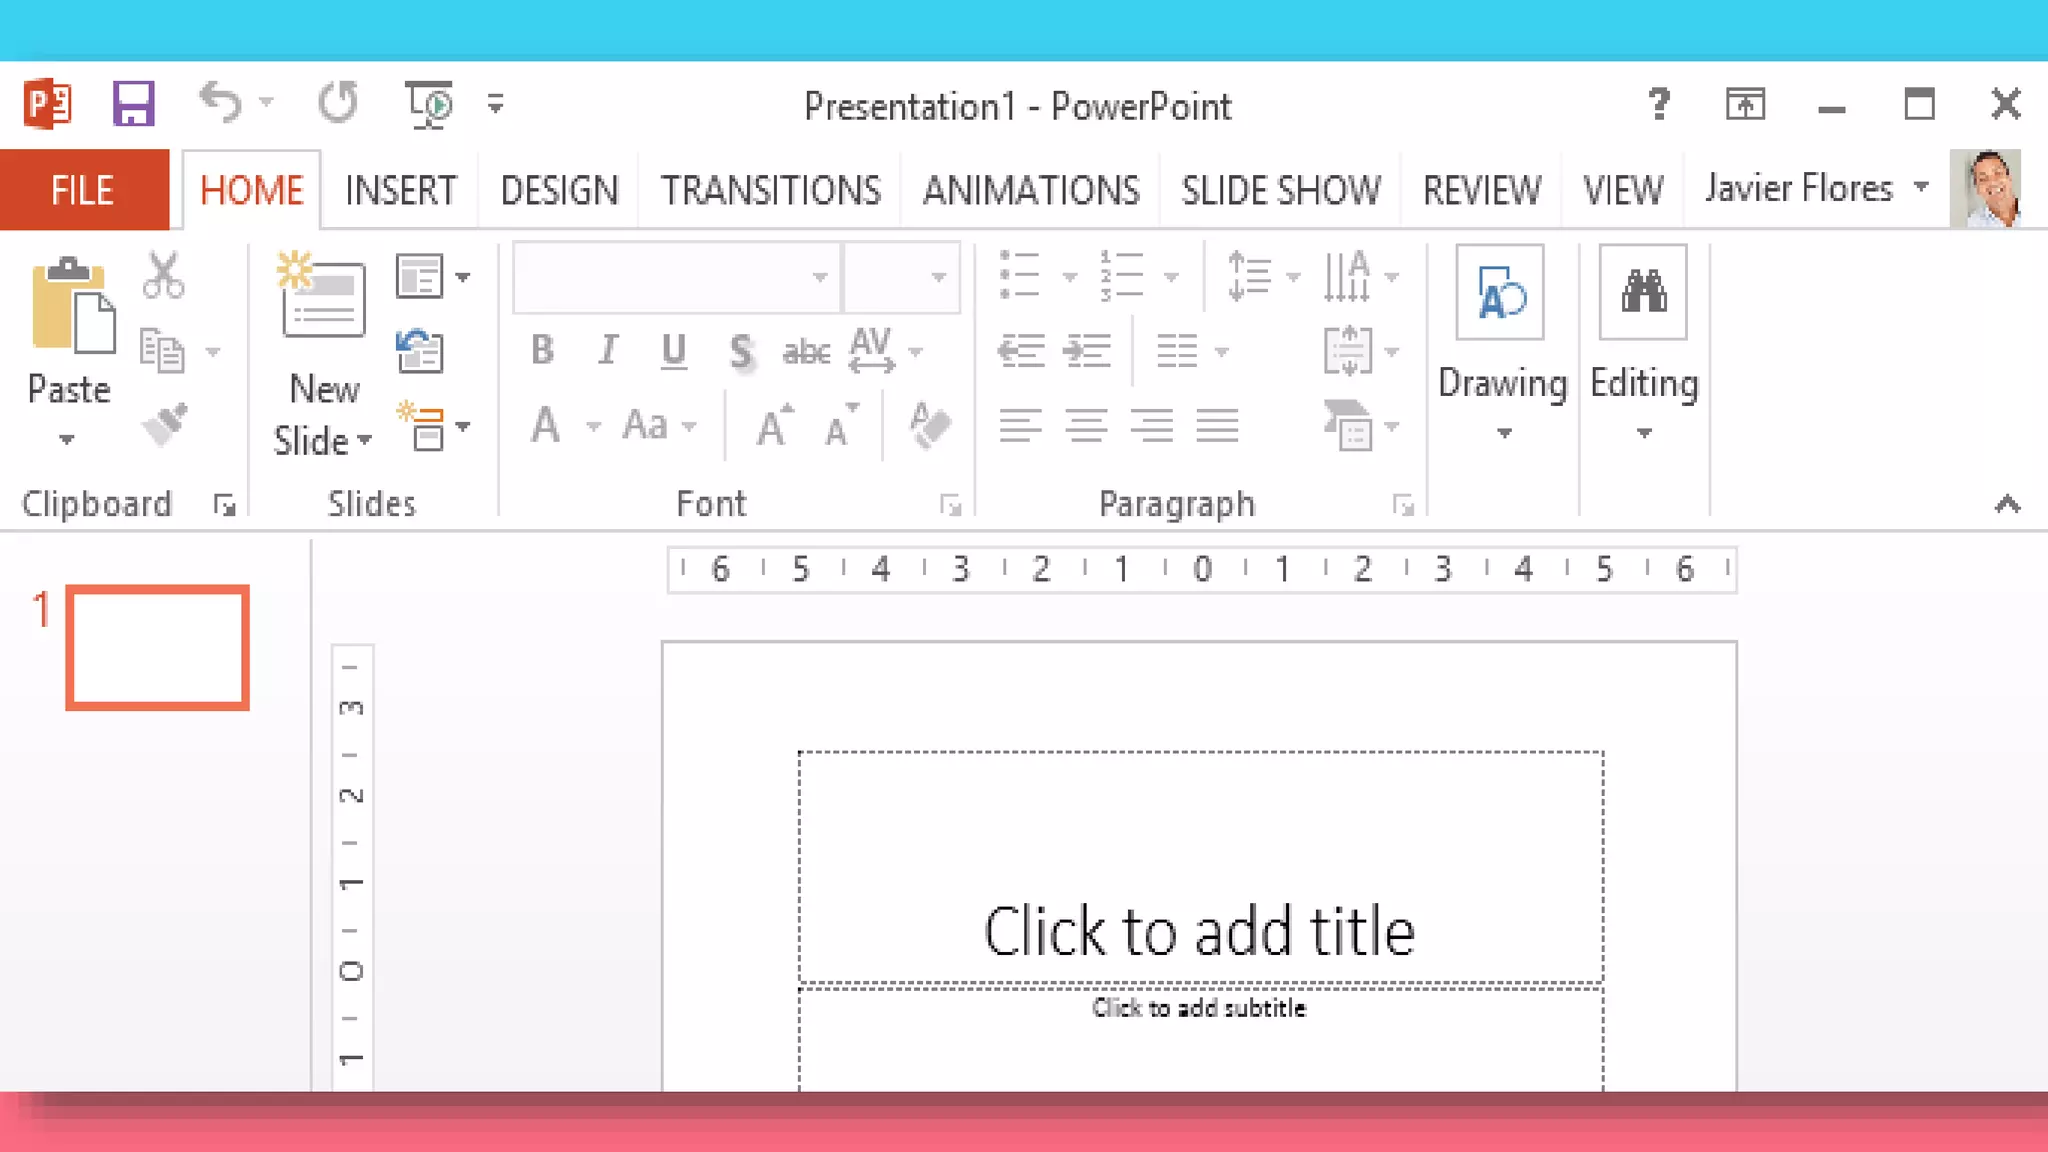This screenshot has height=1152, width=2048.
Task: Click the Cut scissors icon
Action: point(163,275)
